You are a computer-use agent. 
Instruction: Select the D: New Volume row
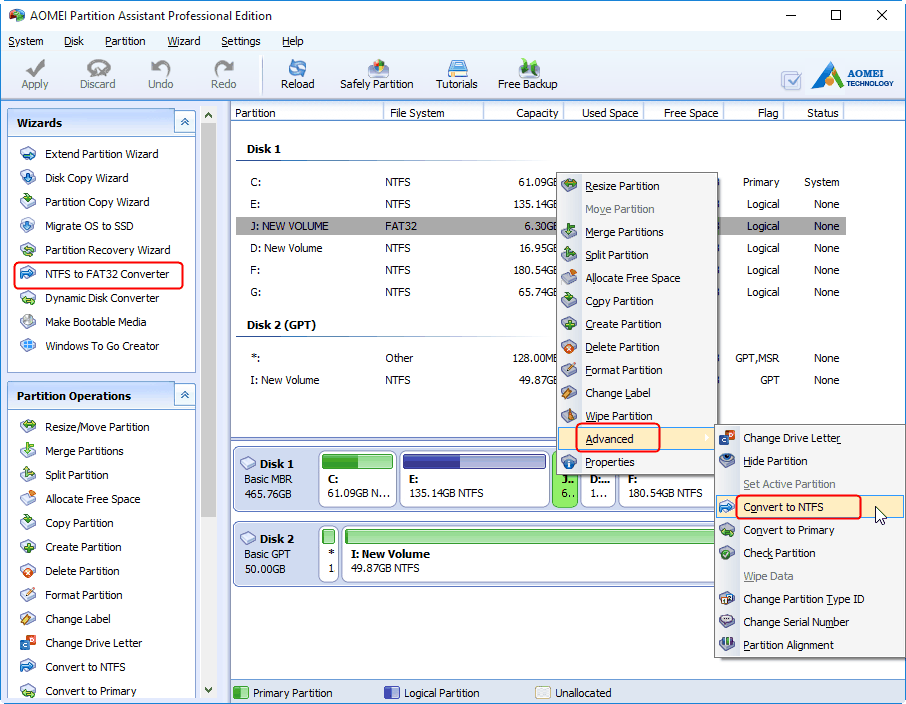tap(541, 248)
